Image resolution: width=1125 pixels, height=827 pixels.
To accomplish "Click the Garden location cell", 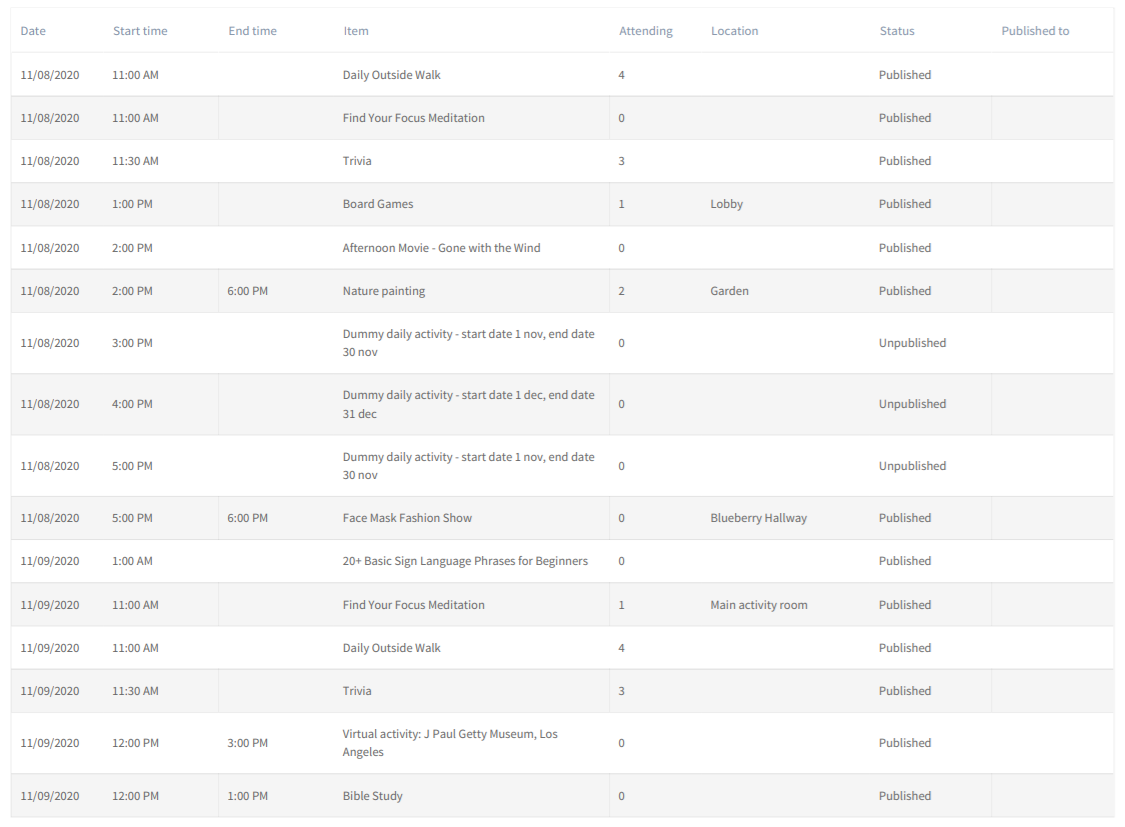I will pyautogui.click(x=729, y=291).
